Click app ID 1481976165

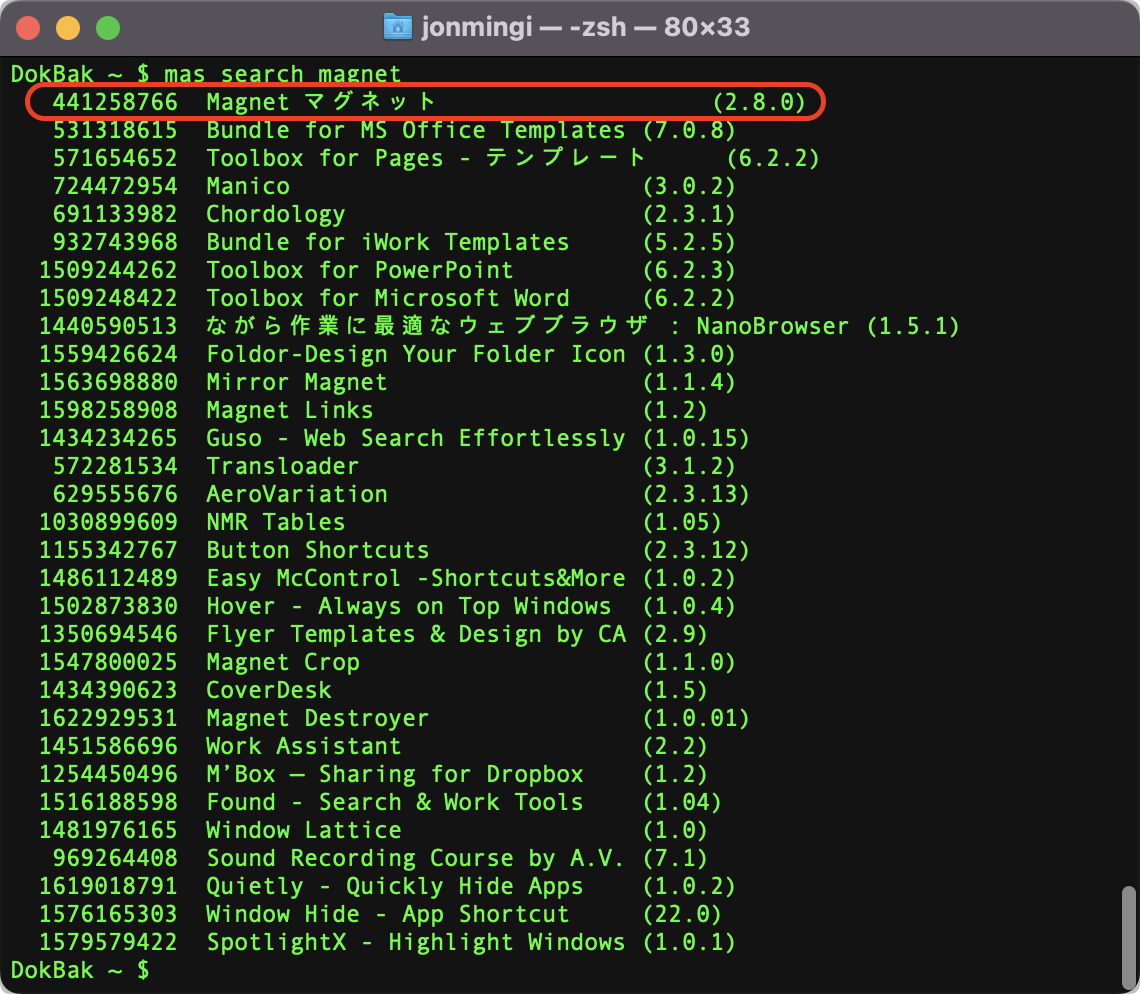pyautogui.click(x=108, y=830)
